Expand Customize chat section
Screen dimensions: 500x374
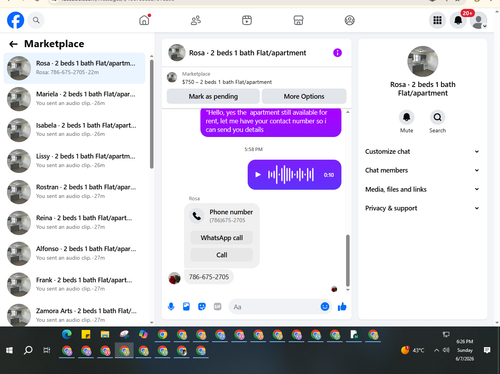coord(422,152)
